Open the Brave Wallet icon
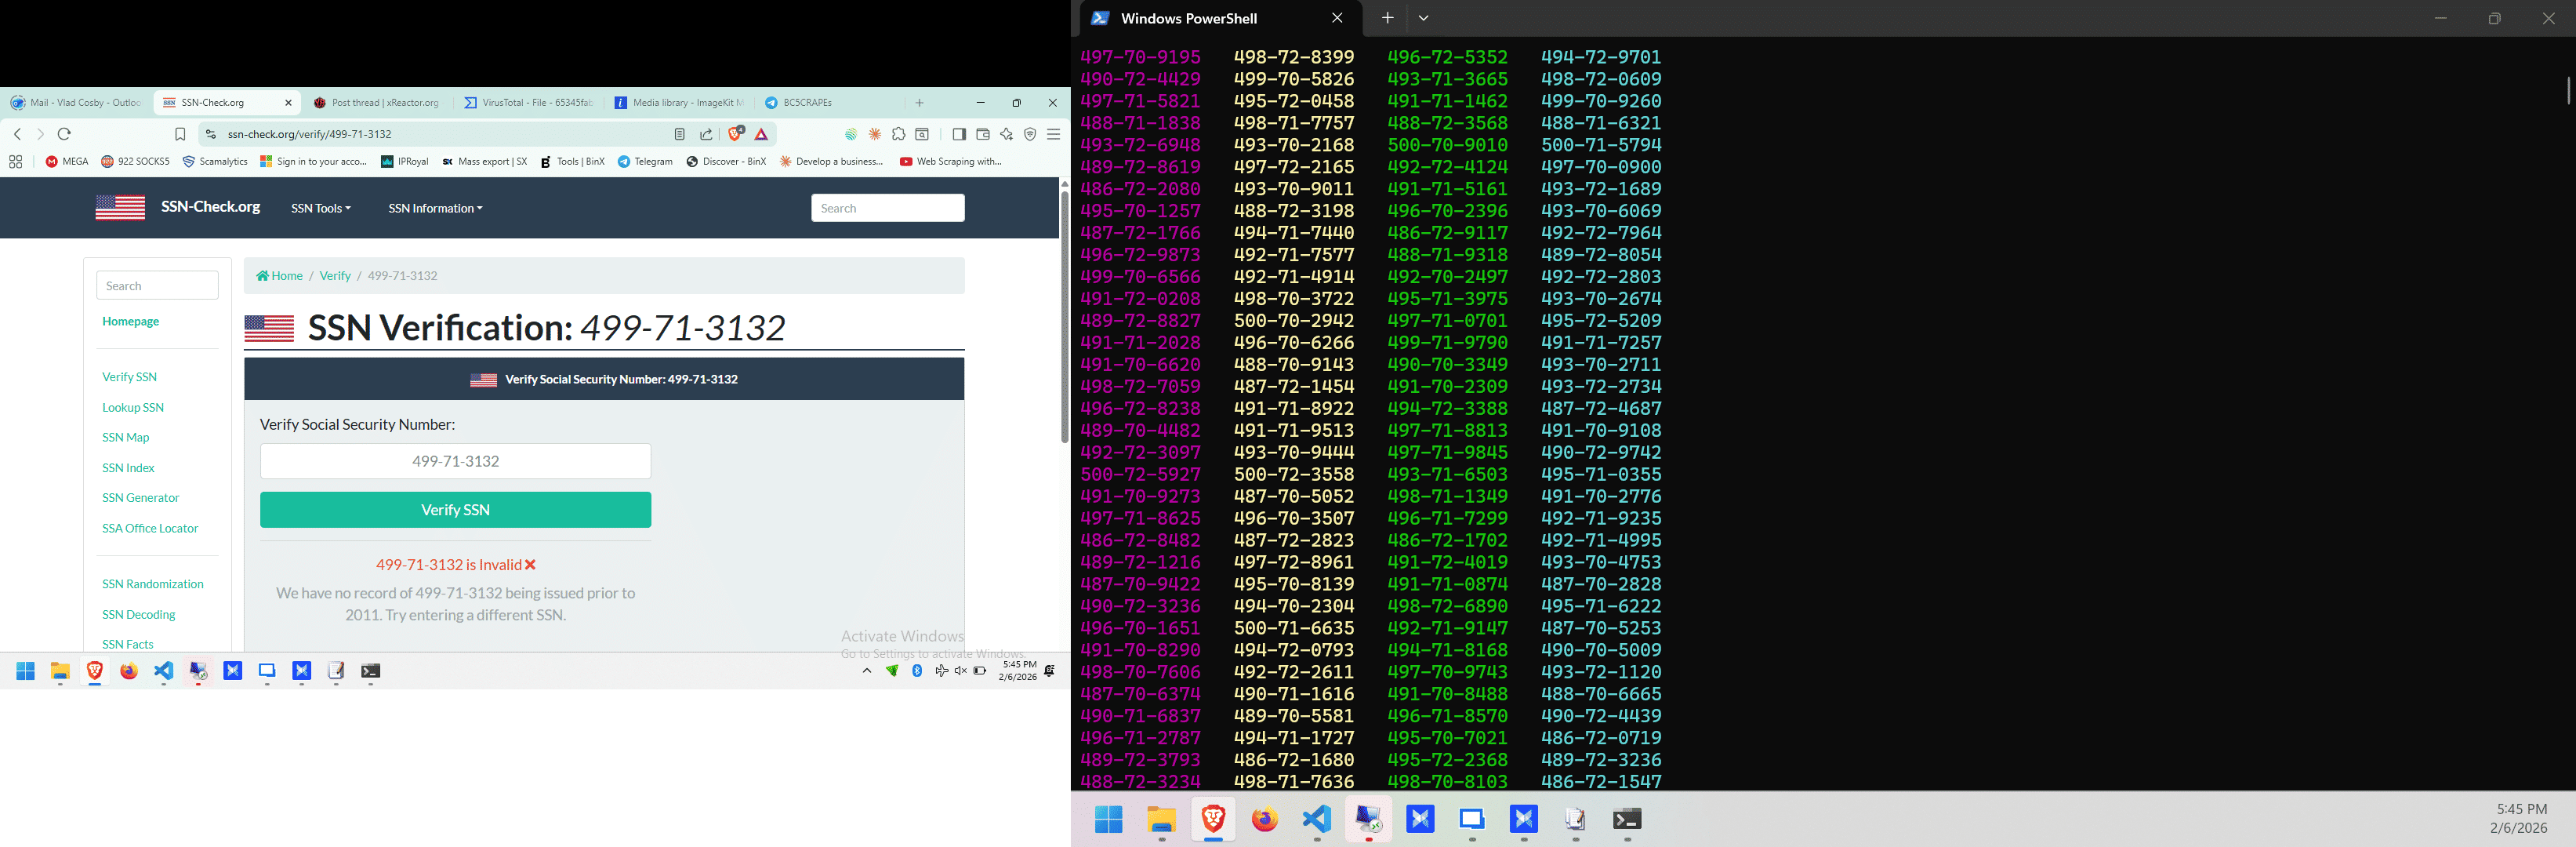 click(982, 134)
